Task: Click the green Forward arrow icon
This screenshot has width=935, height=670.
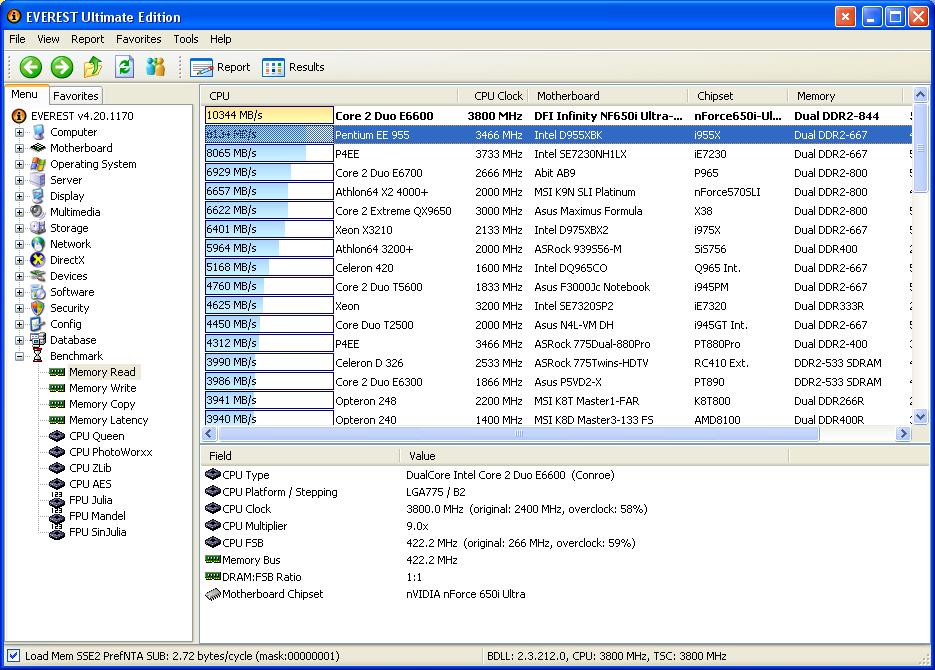Action: 62,67
